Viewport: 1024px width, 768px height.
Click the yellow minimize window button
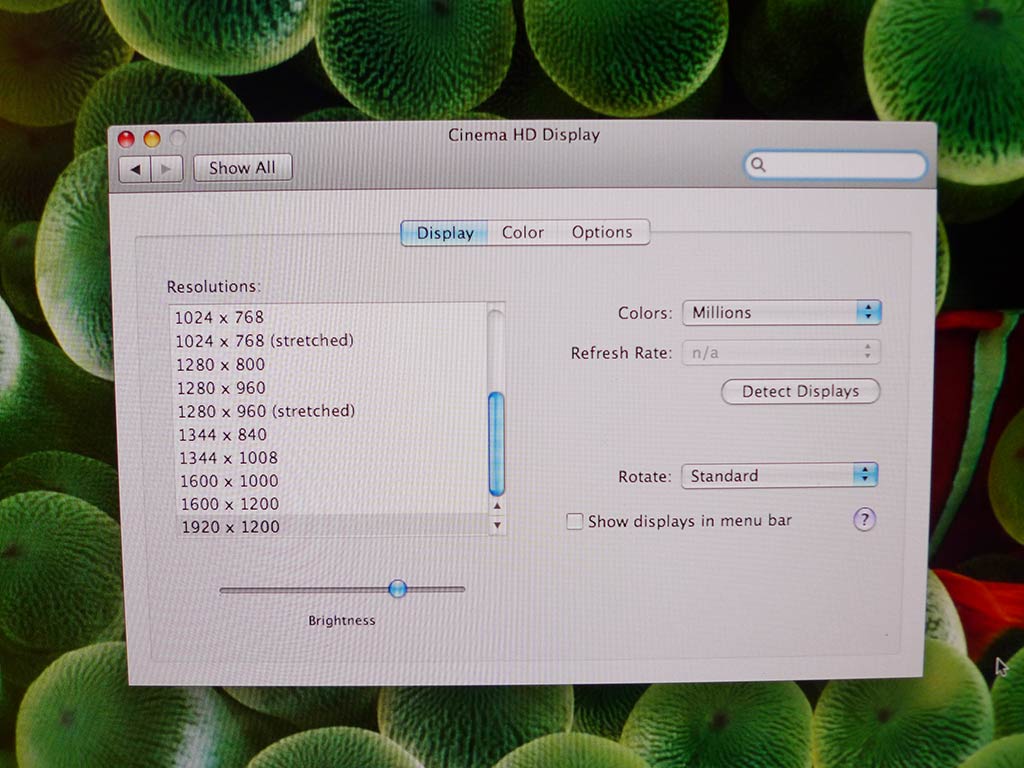tap(151, 139)
